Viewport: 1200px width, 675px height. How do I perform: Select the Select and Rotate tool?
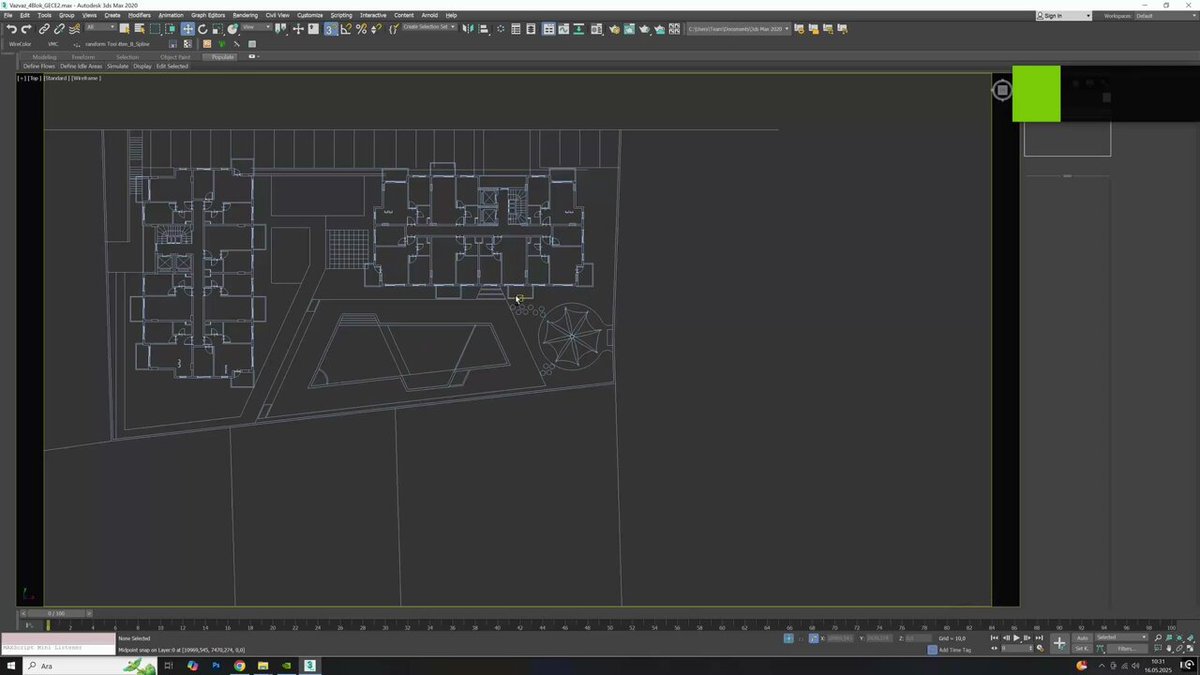tap(202, 29)
